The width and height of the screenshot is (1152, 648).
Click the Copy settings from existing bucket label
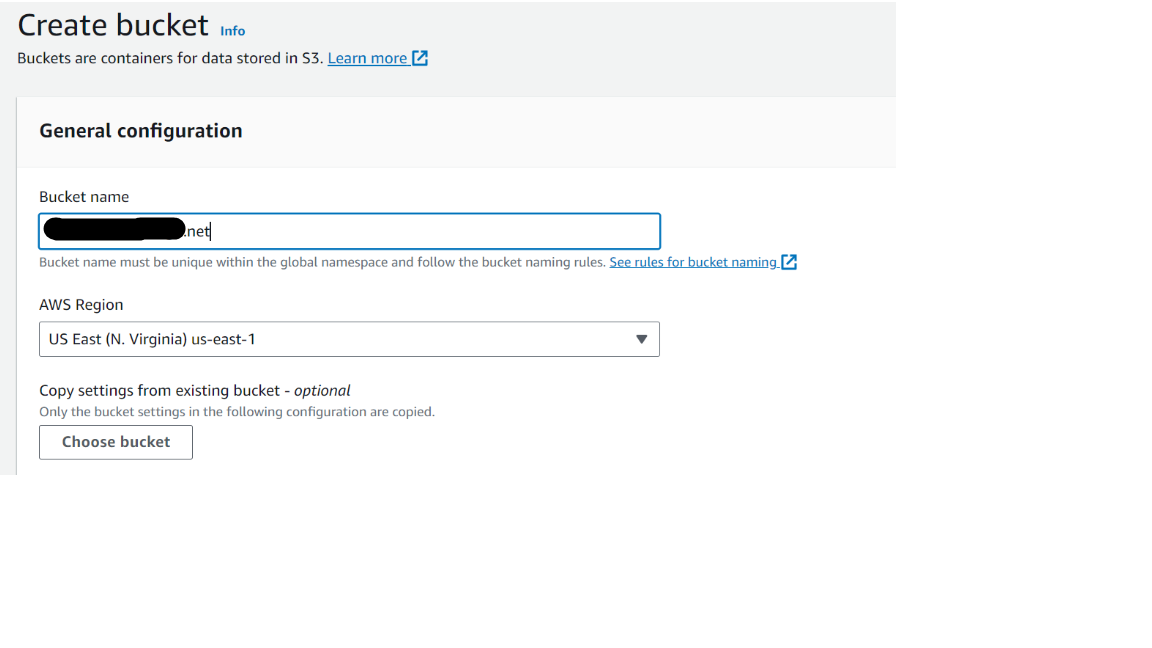(x=194, y=390)
